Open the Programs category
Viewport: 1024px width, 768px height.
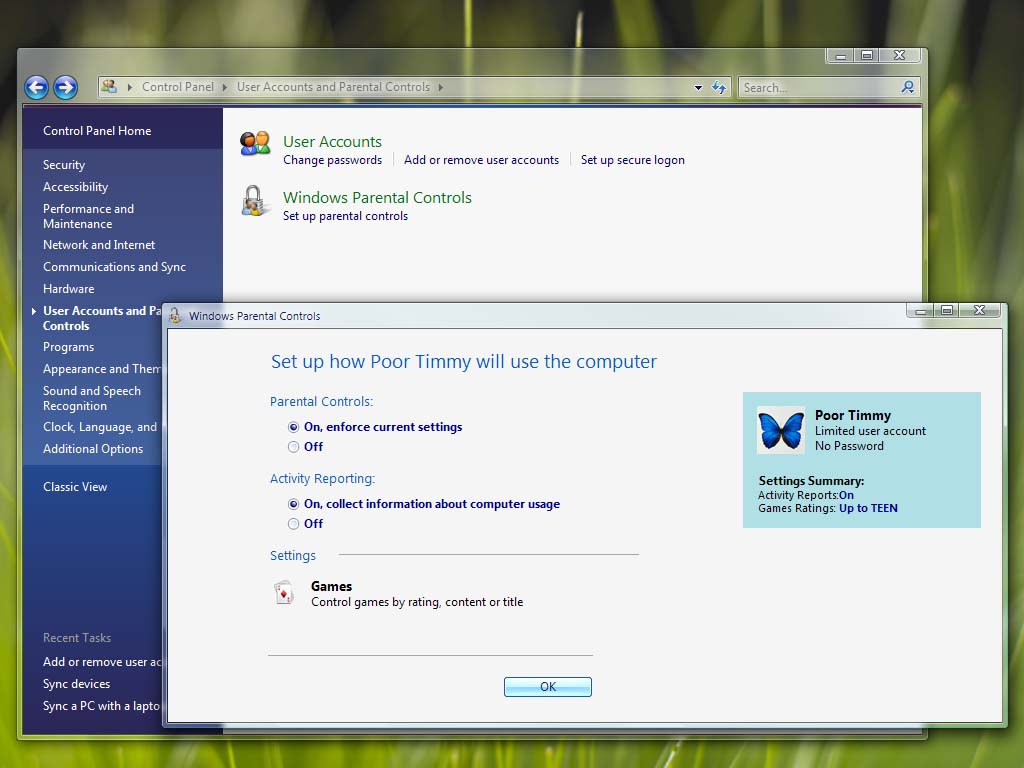tap(69, 347)
